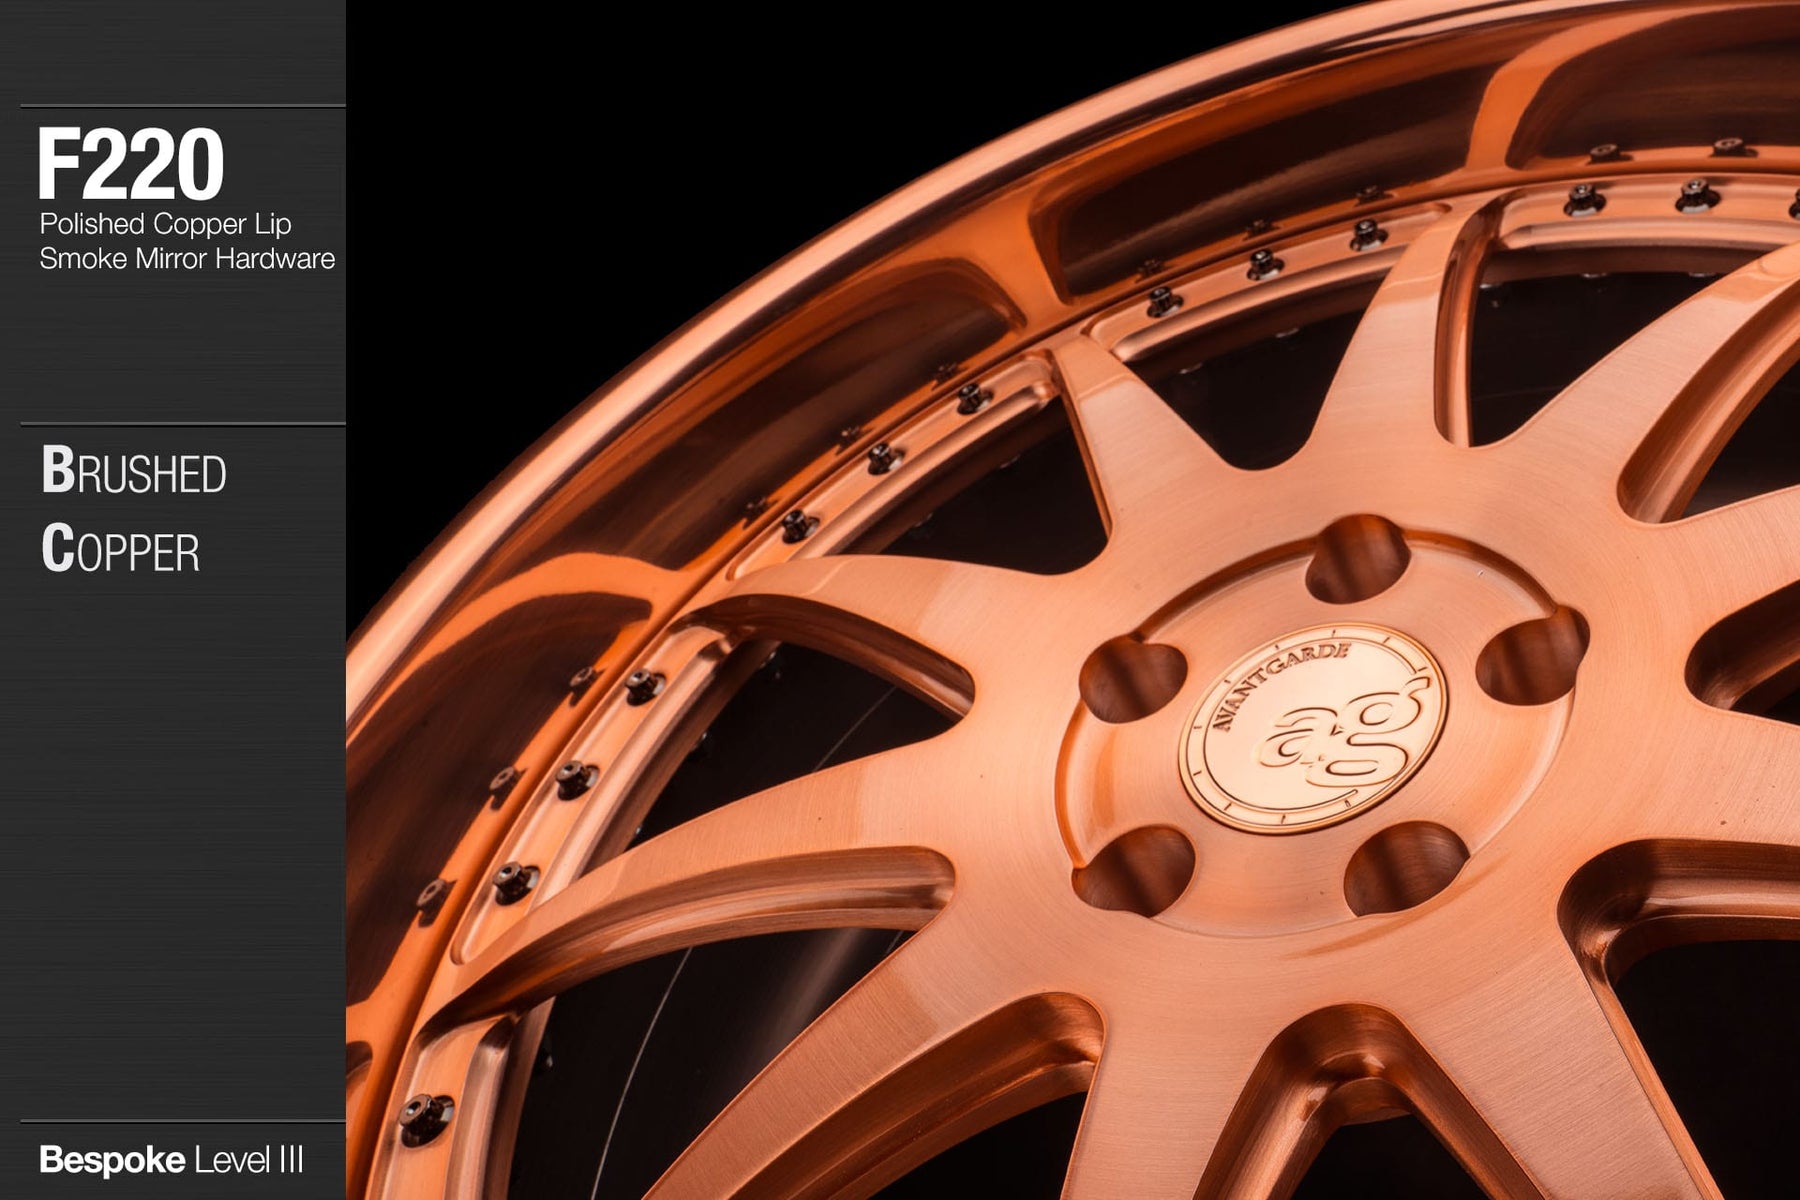Image resolution: width=1800 pixels, height=1200 pixels.
Task: Click the rightmost lug hole on hub
Action: point(1530,656)
